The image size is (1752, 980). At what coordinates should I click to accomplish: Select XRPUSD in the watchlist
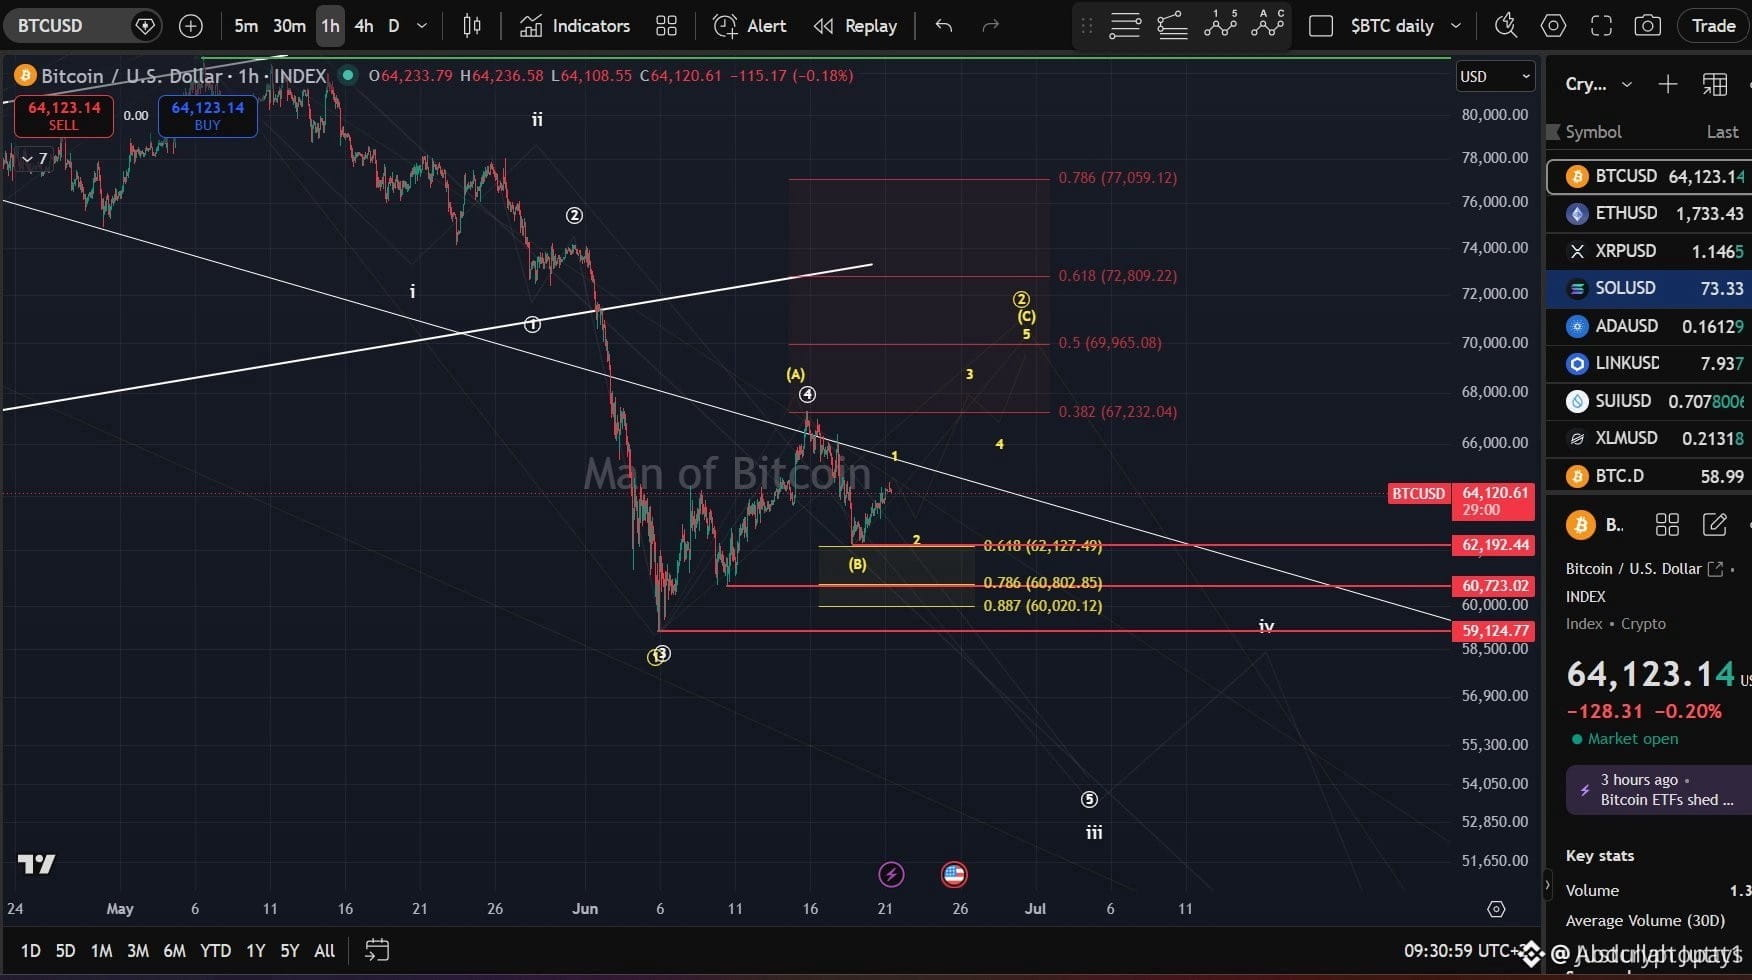1649,251
